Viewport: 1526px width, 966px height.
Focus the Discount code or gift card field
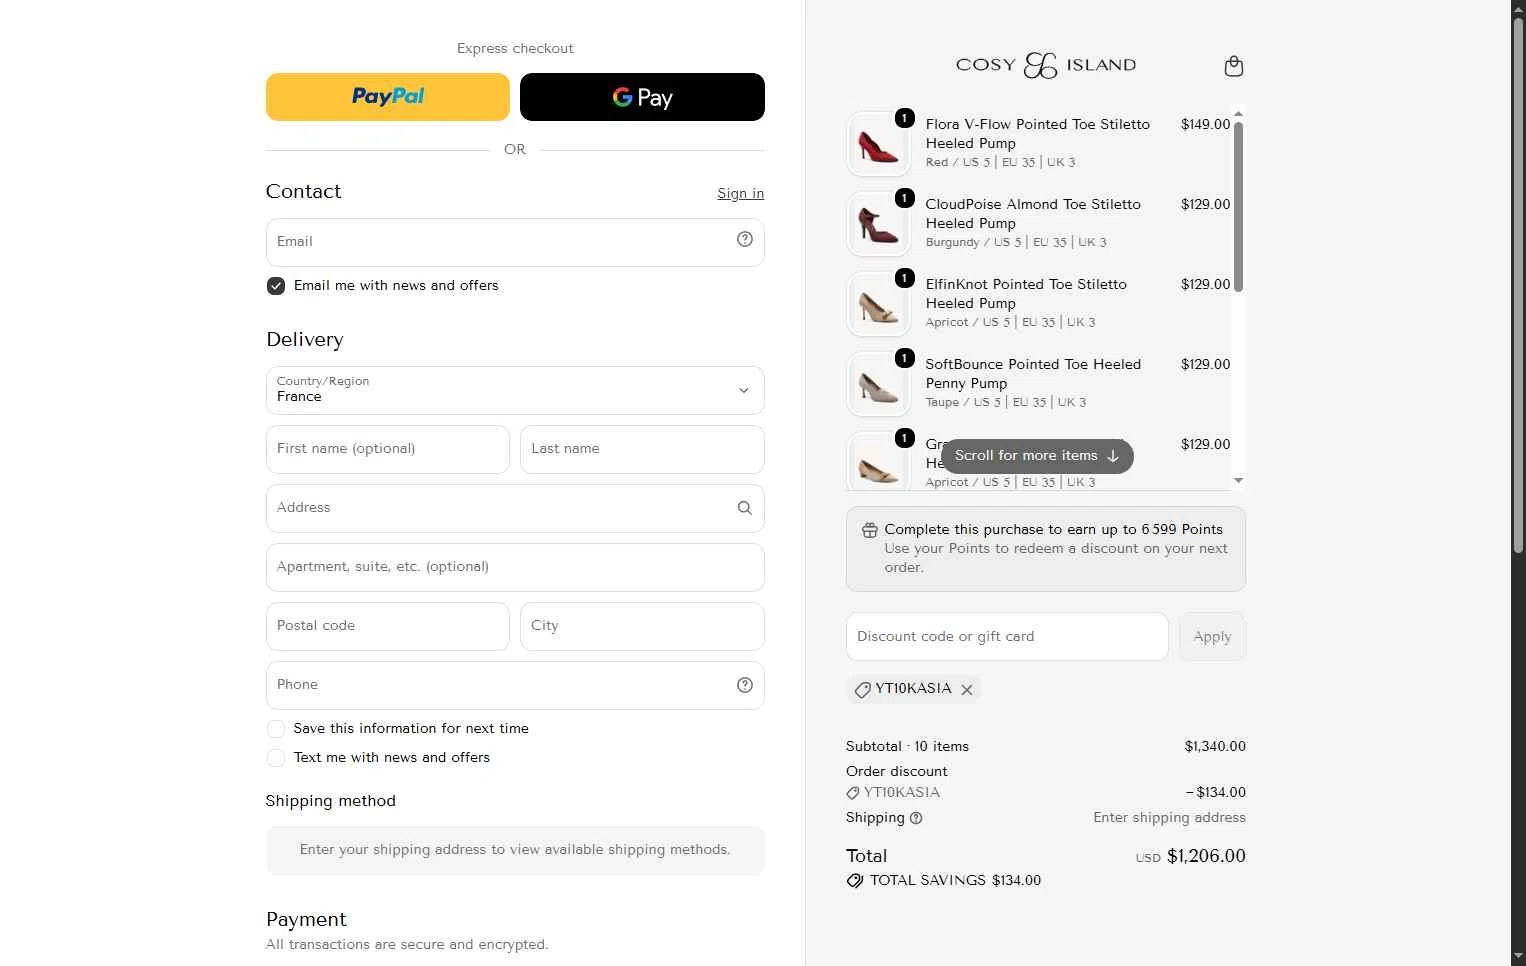[x=1007, y=636]
